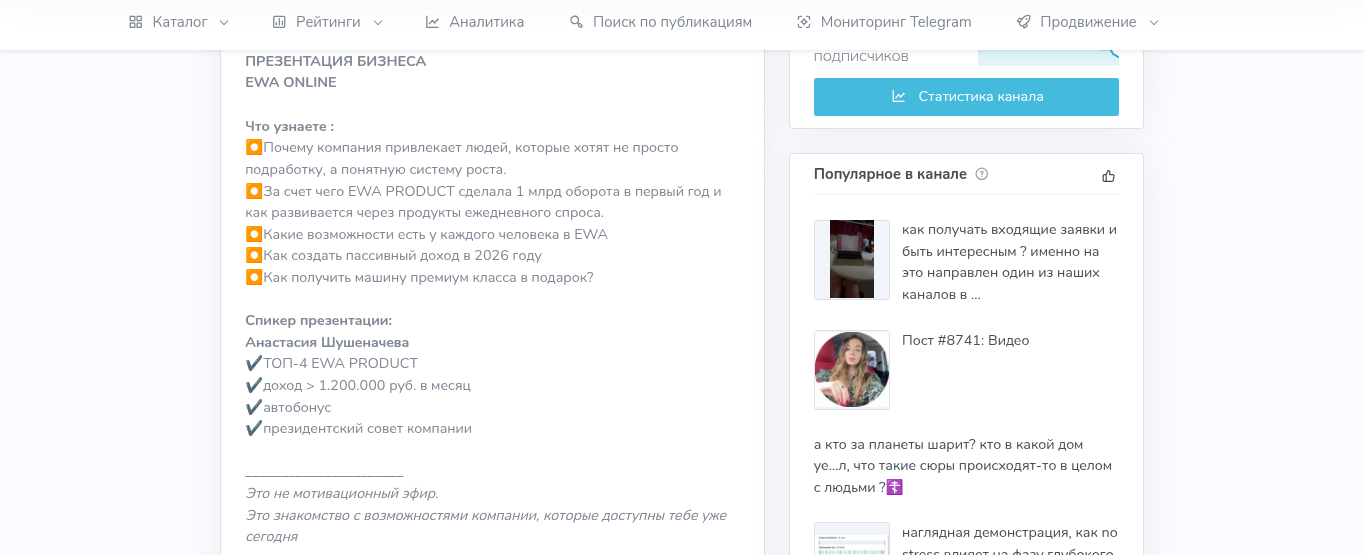Screen dimensions: 1364x555
Task: Open thumbnail of наглядная демонстрация post
Action: point(852,539)
